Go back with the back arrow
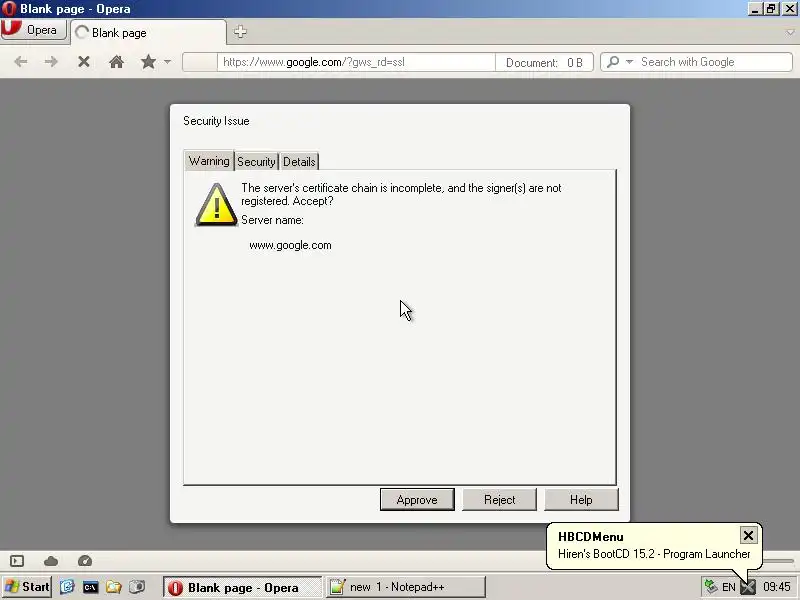Image resolution: width=800 pixels, height=600 pixels. (21, 62)
